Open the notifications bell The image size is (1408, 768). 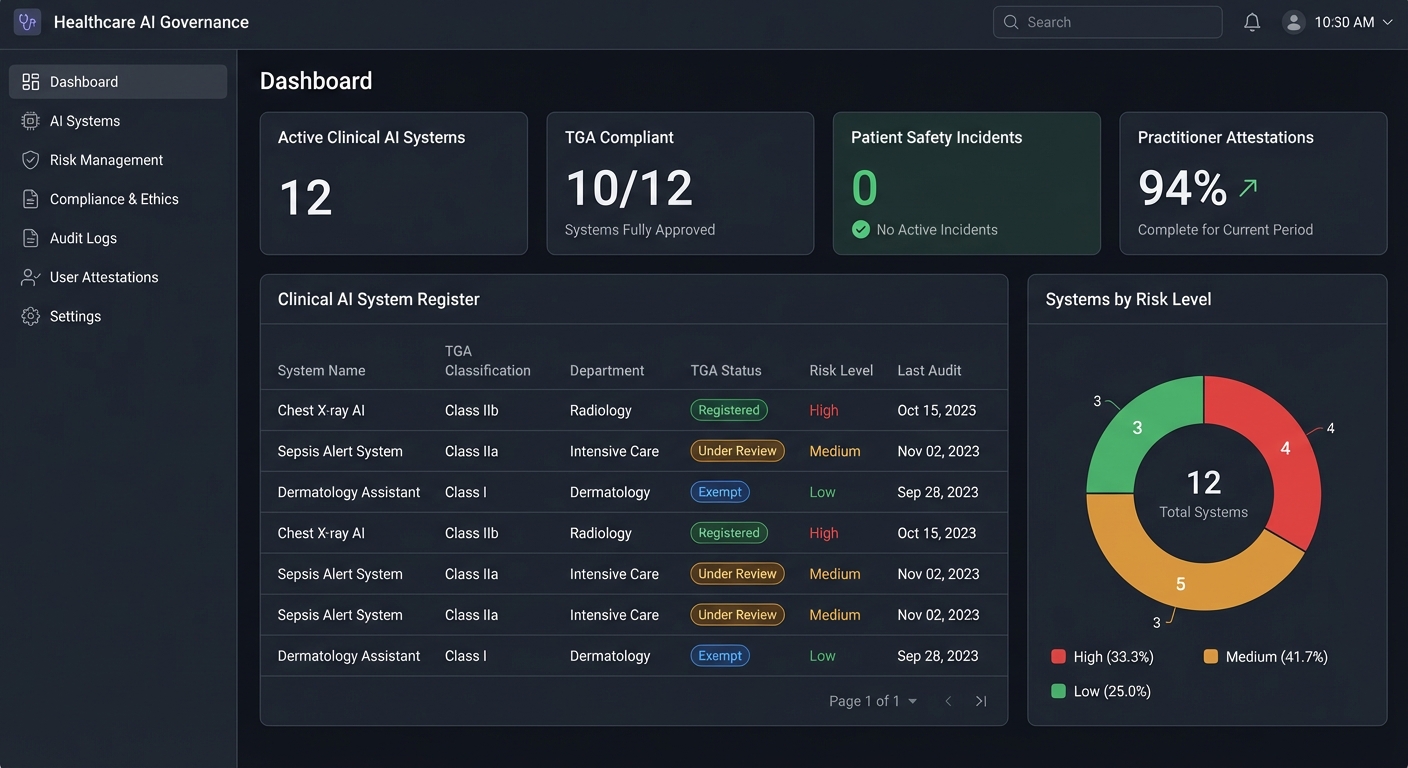[x=1252, y=21]
